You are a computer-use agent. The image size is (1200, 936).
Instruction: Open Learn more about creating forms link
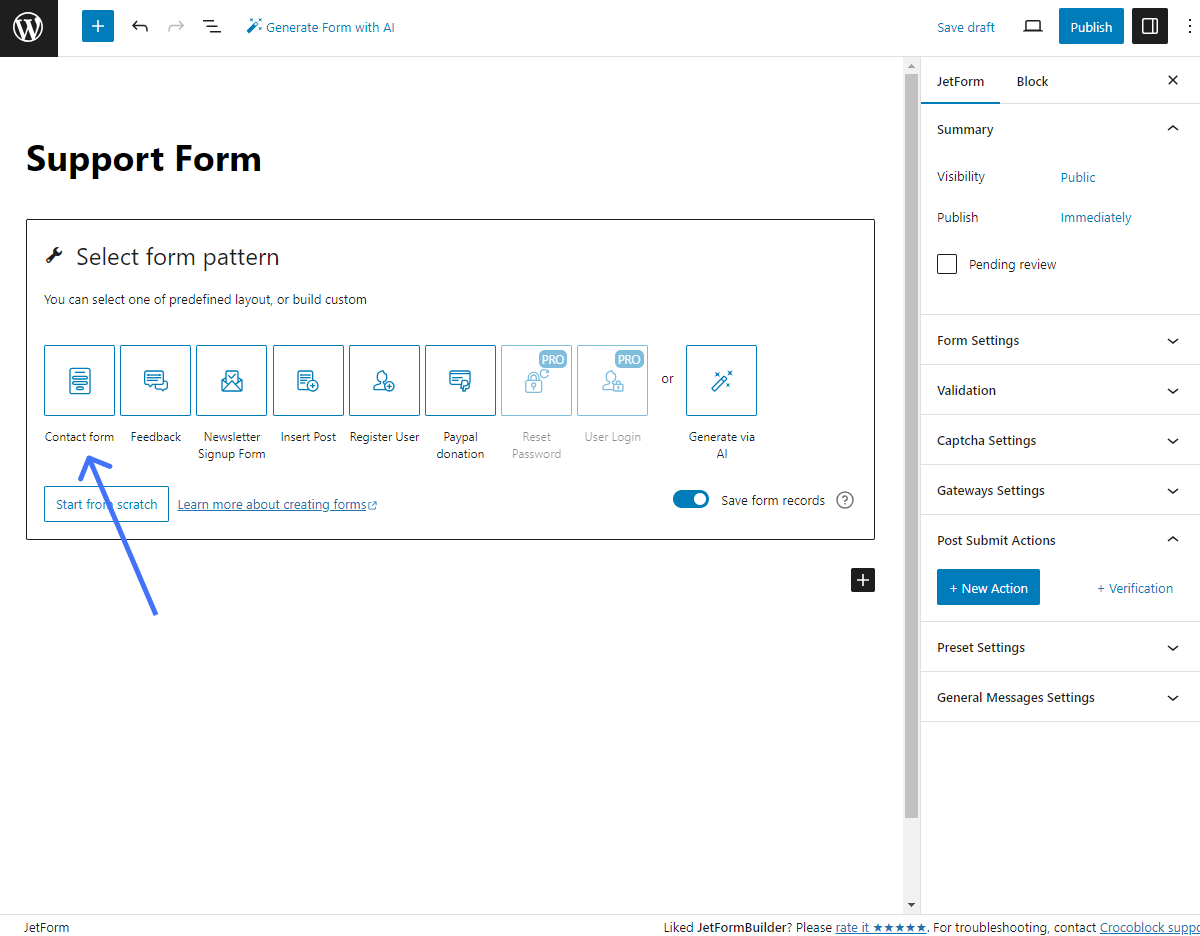click(271, 504)
